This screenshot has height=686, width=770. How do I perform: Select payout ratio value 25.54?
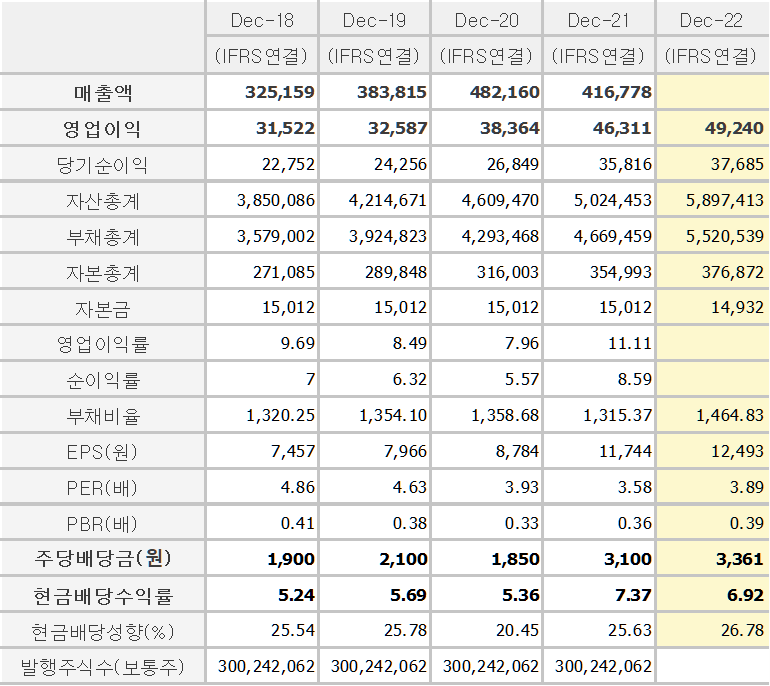pyautogui.click(x=293, y=630)
